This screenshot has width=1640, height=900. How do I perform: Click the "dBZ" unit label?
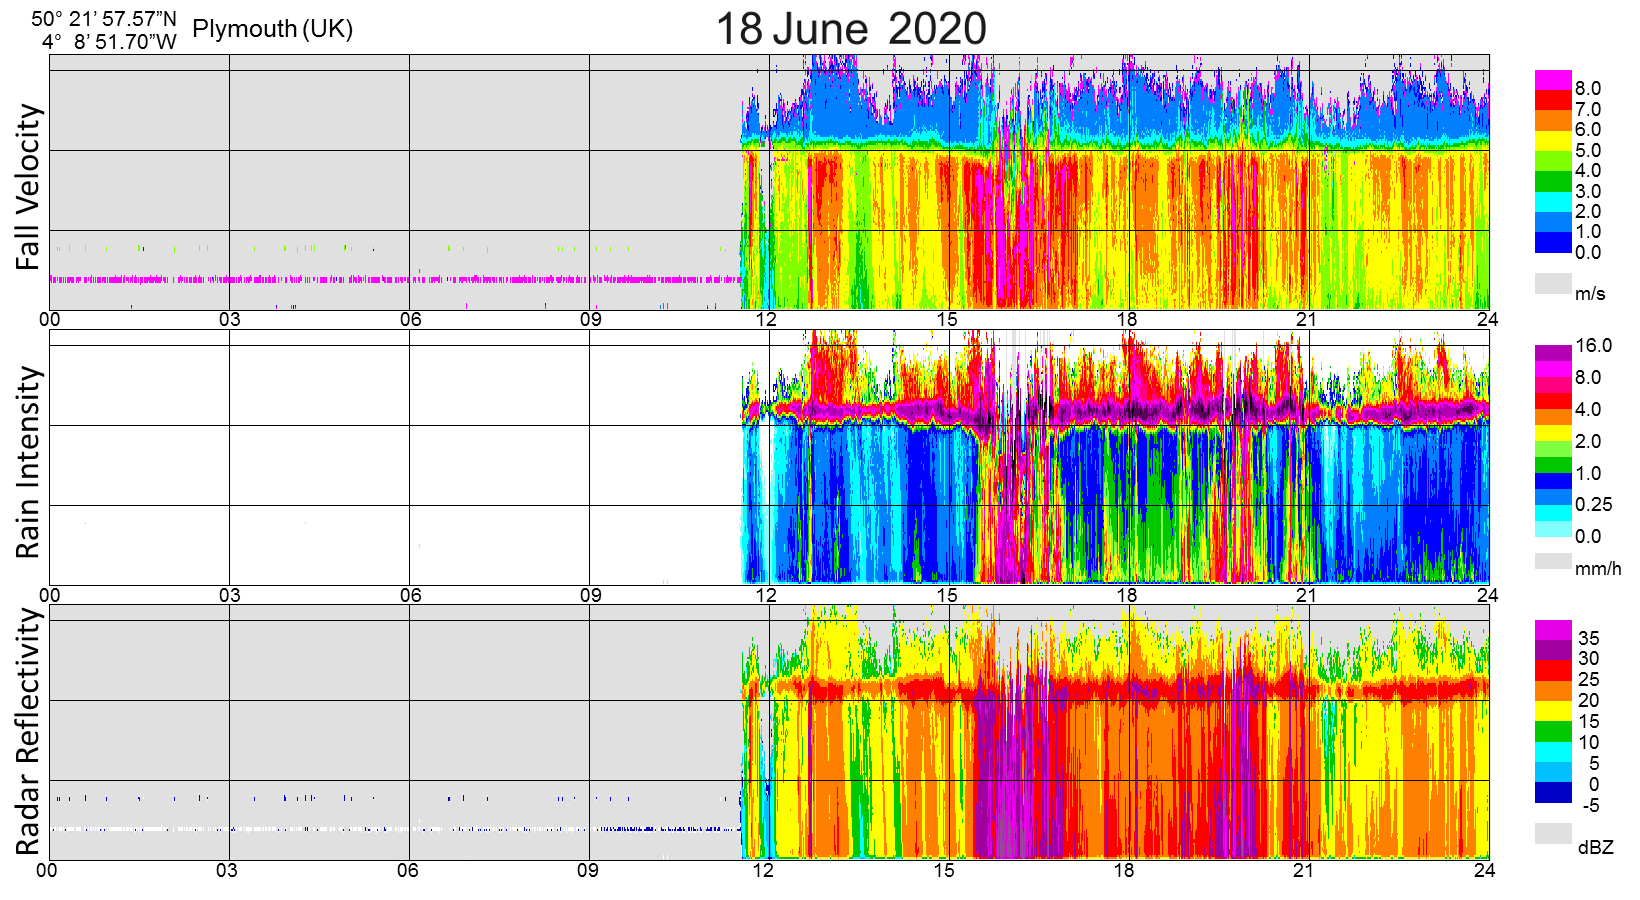1595,847
